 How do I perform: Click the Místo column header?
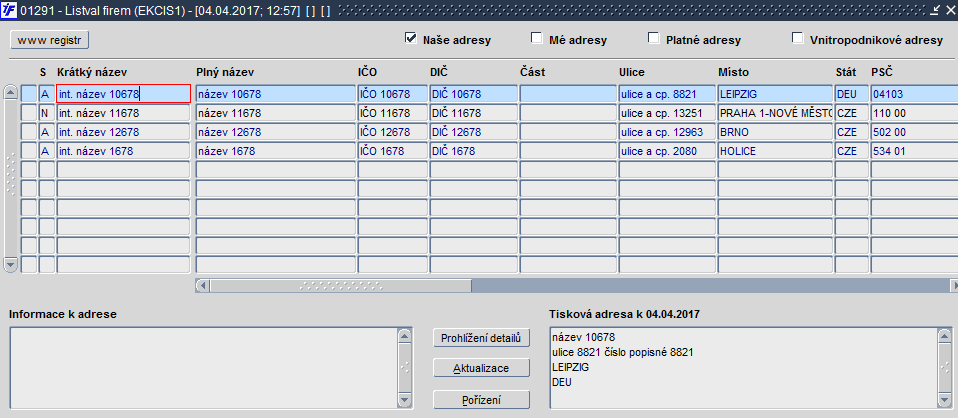click(x=733, y=72)
